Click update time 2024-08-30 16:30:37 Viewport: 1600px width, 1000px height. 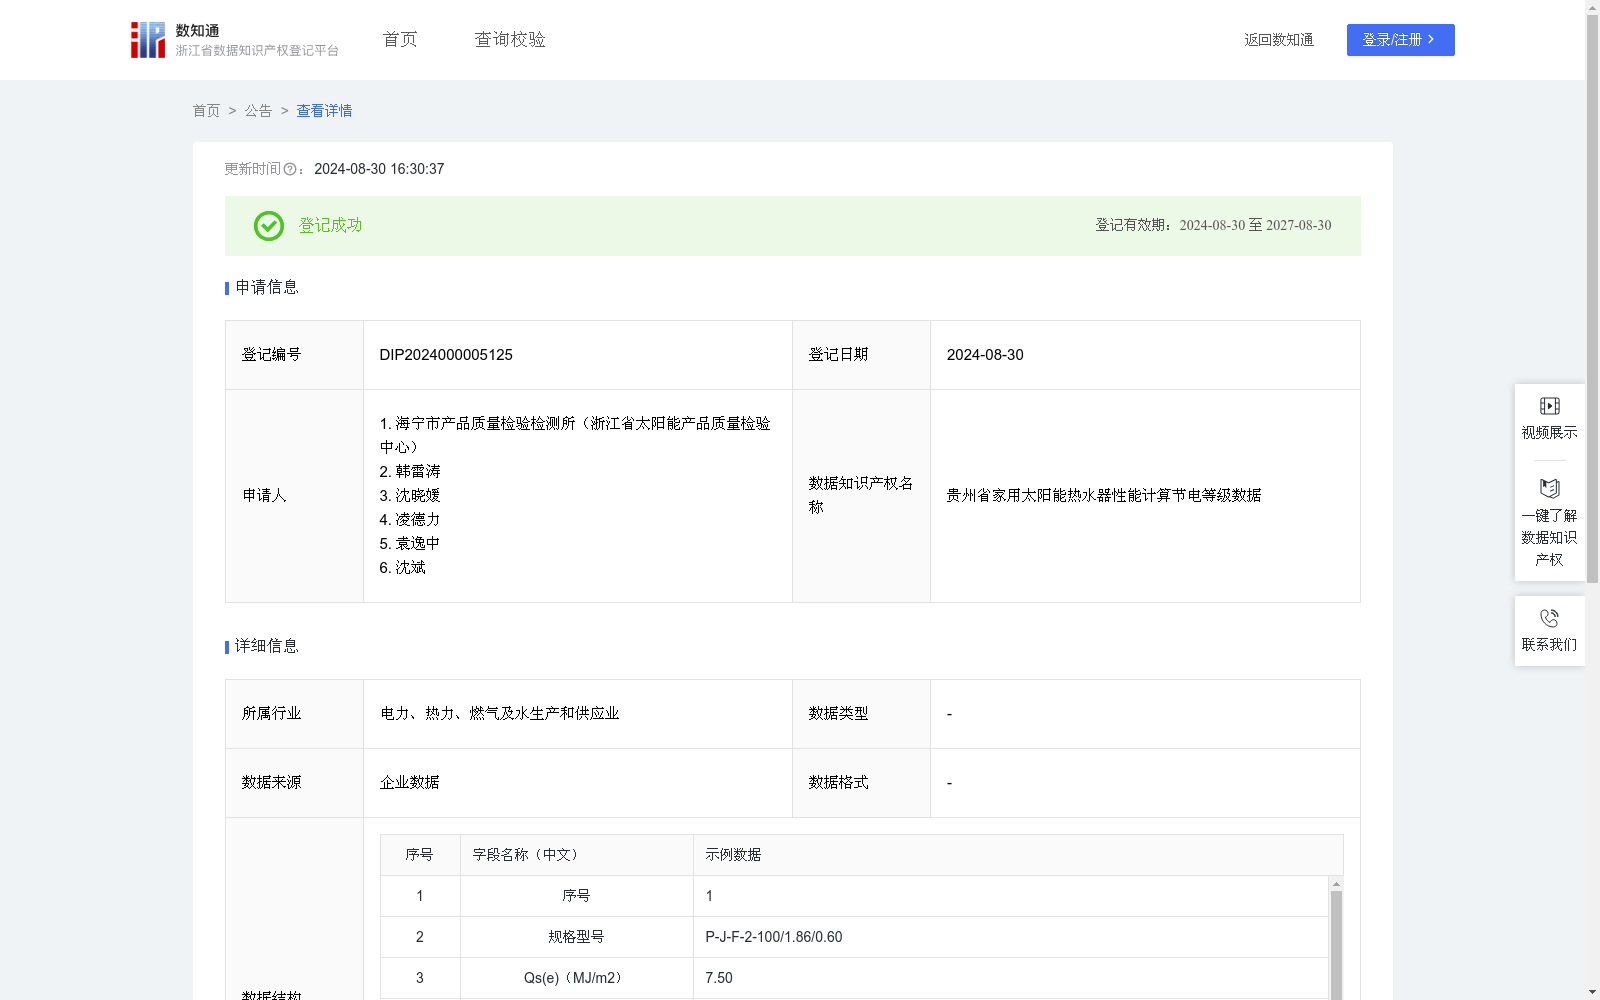coord(379,169)
